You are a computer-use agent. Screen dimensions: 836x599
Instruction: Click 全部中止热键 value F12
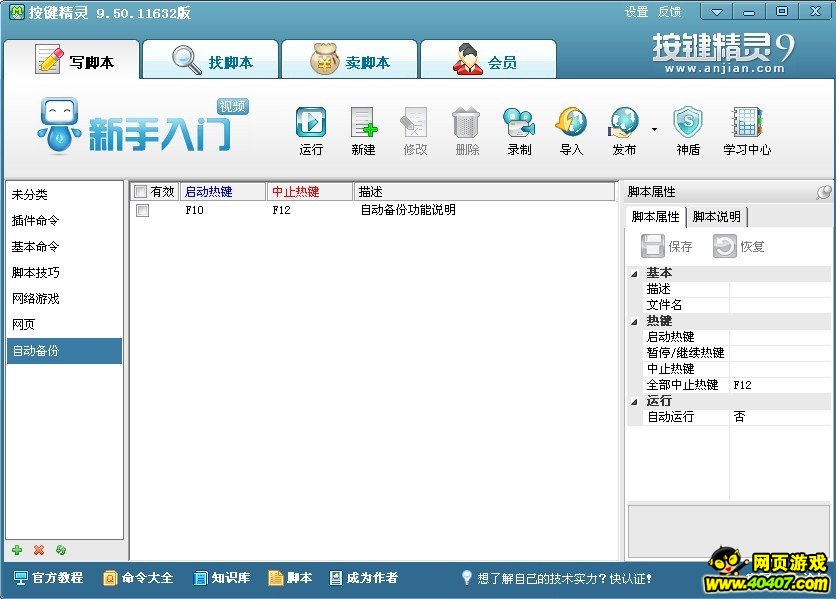tap(780, 385)
